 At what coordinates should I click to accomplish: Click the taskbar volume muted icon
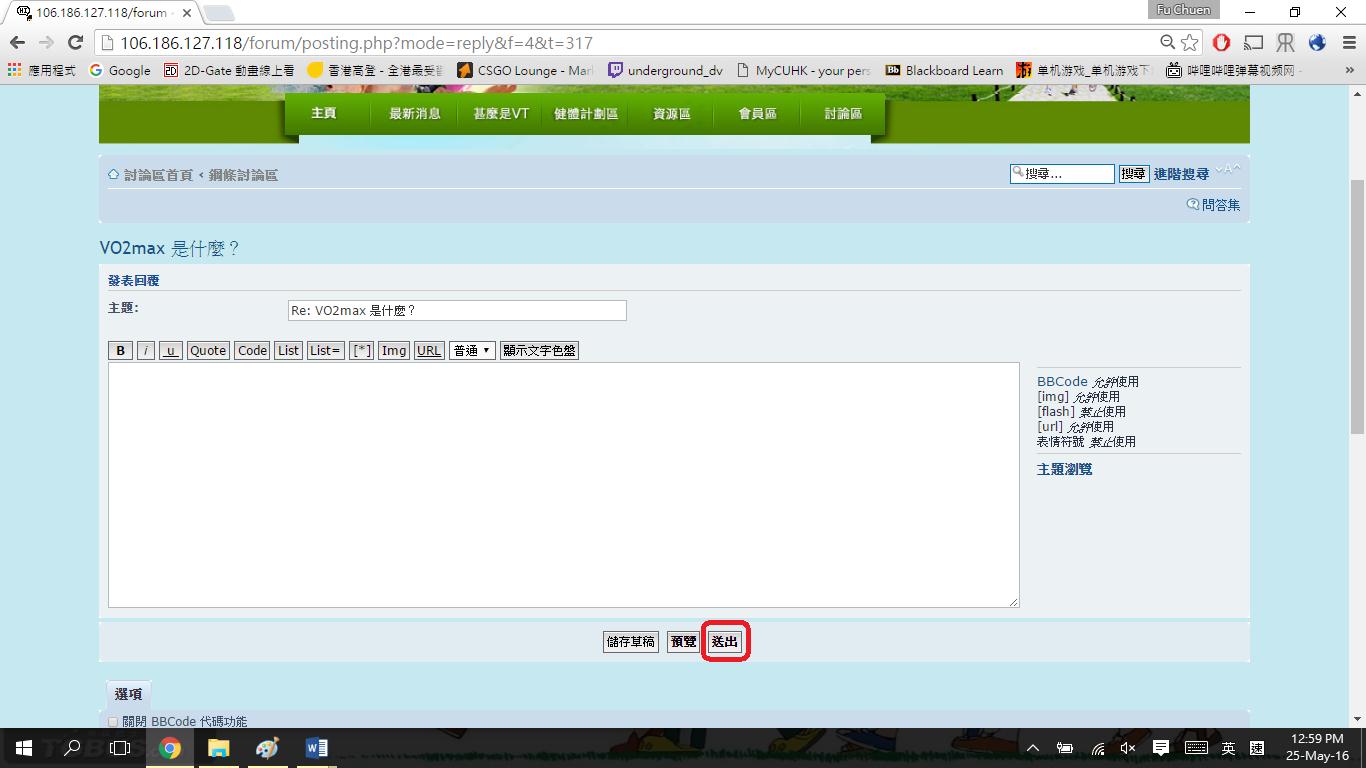point(1128,748)
